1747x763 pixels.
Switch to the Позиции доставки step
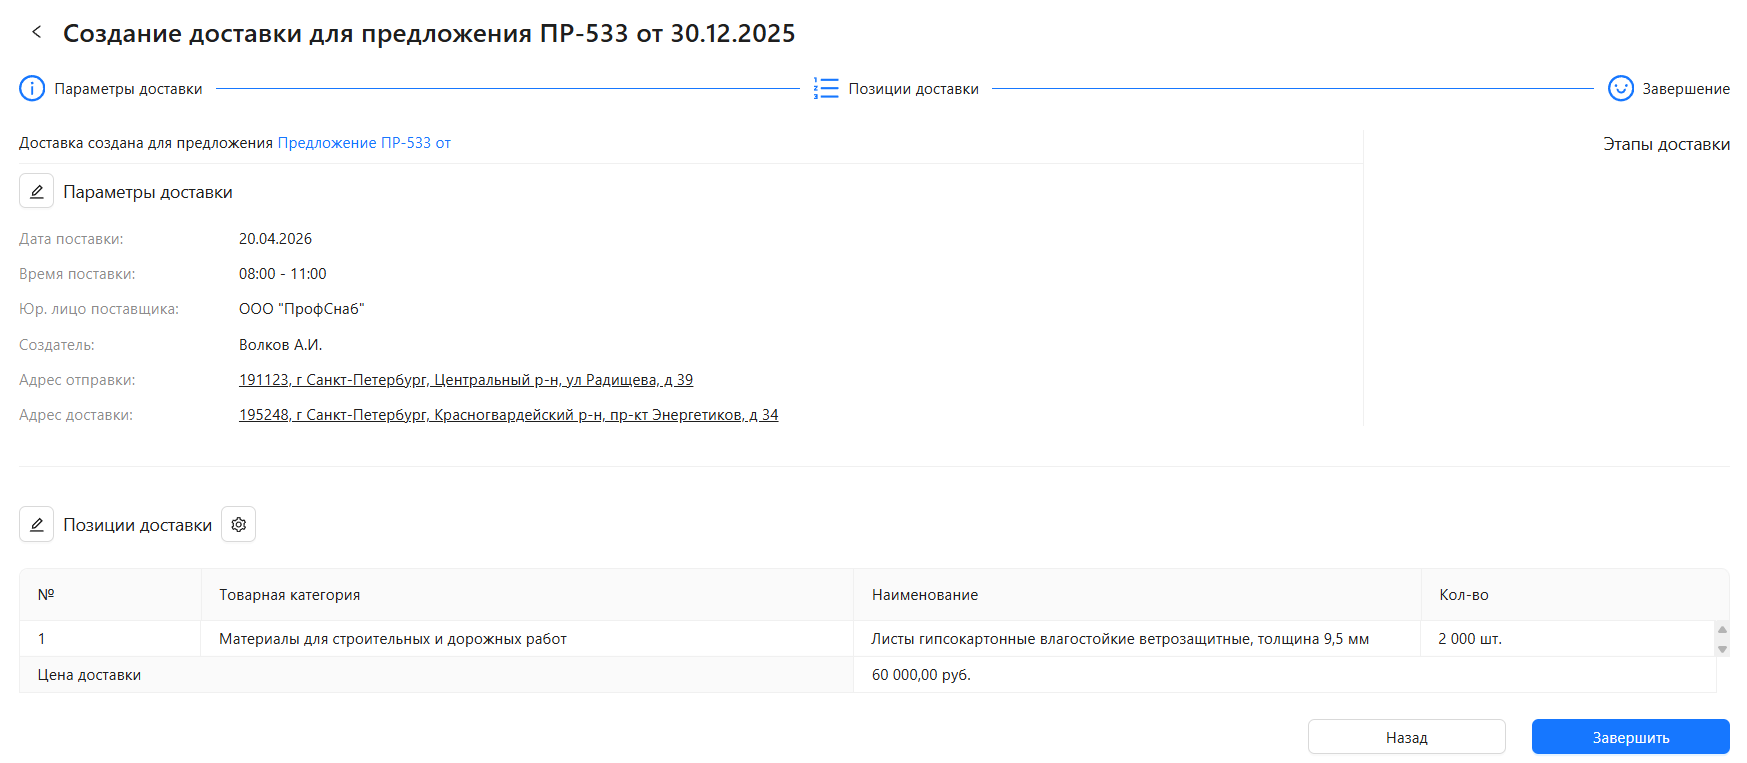(913, 89)
